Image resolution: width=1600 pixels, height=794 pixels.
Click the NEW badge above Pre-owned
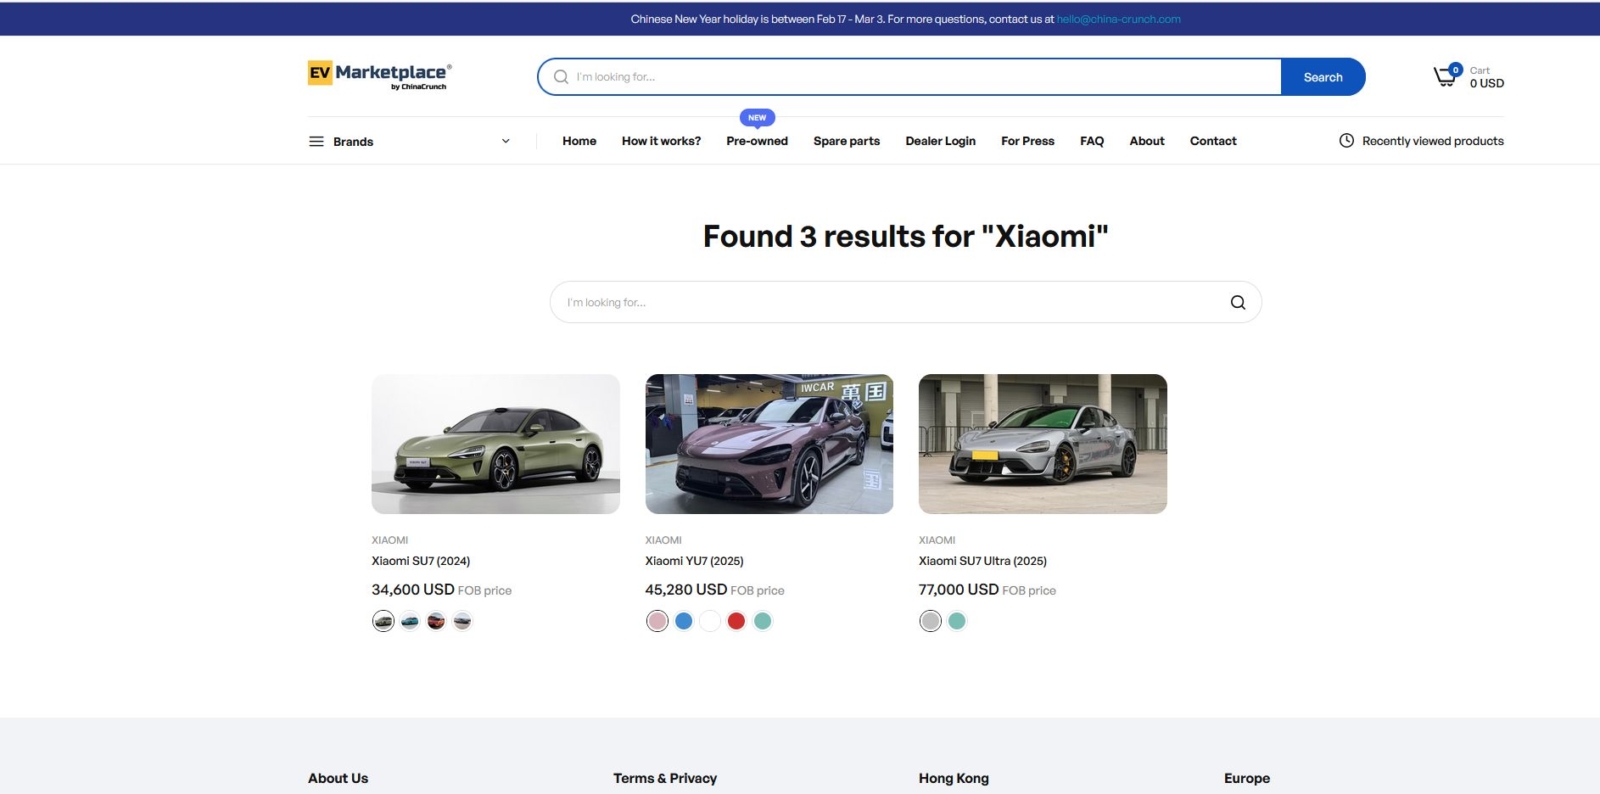[x=757, y=118]
